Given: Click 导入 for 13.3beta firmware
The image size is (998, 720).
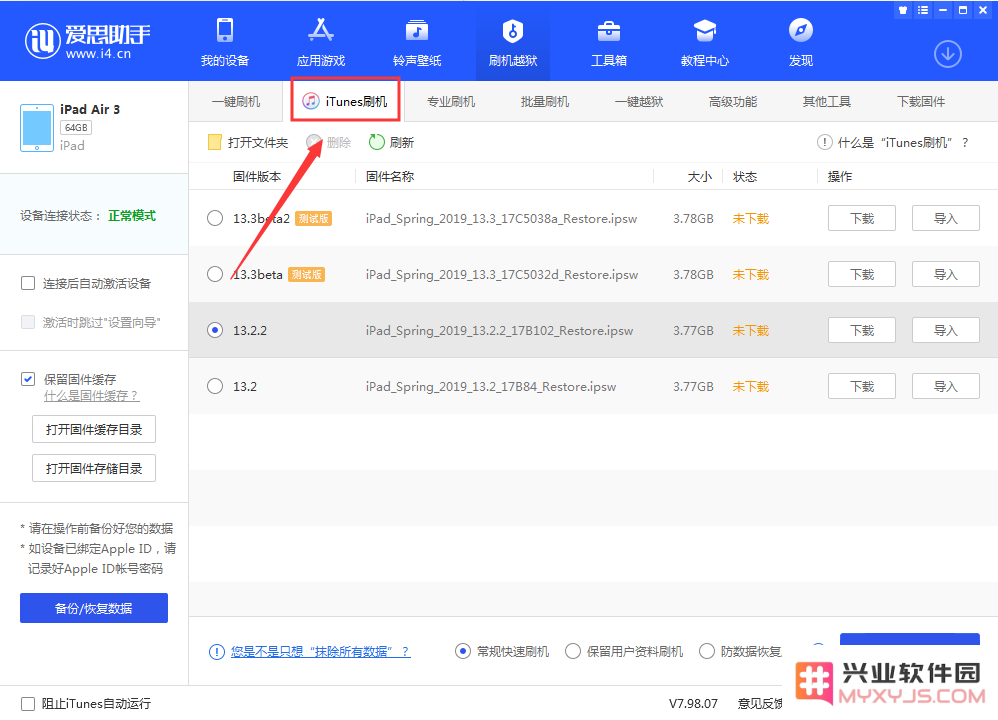Looking at the screenshot, I should point(946,274).
